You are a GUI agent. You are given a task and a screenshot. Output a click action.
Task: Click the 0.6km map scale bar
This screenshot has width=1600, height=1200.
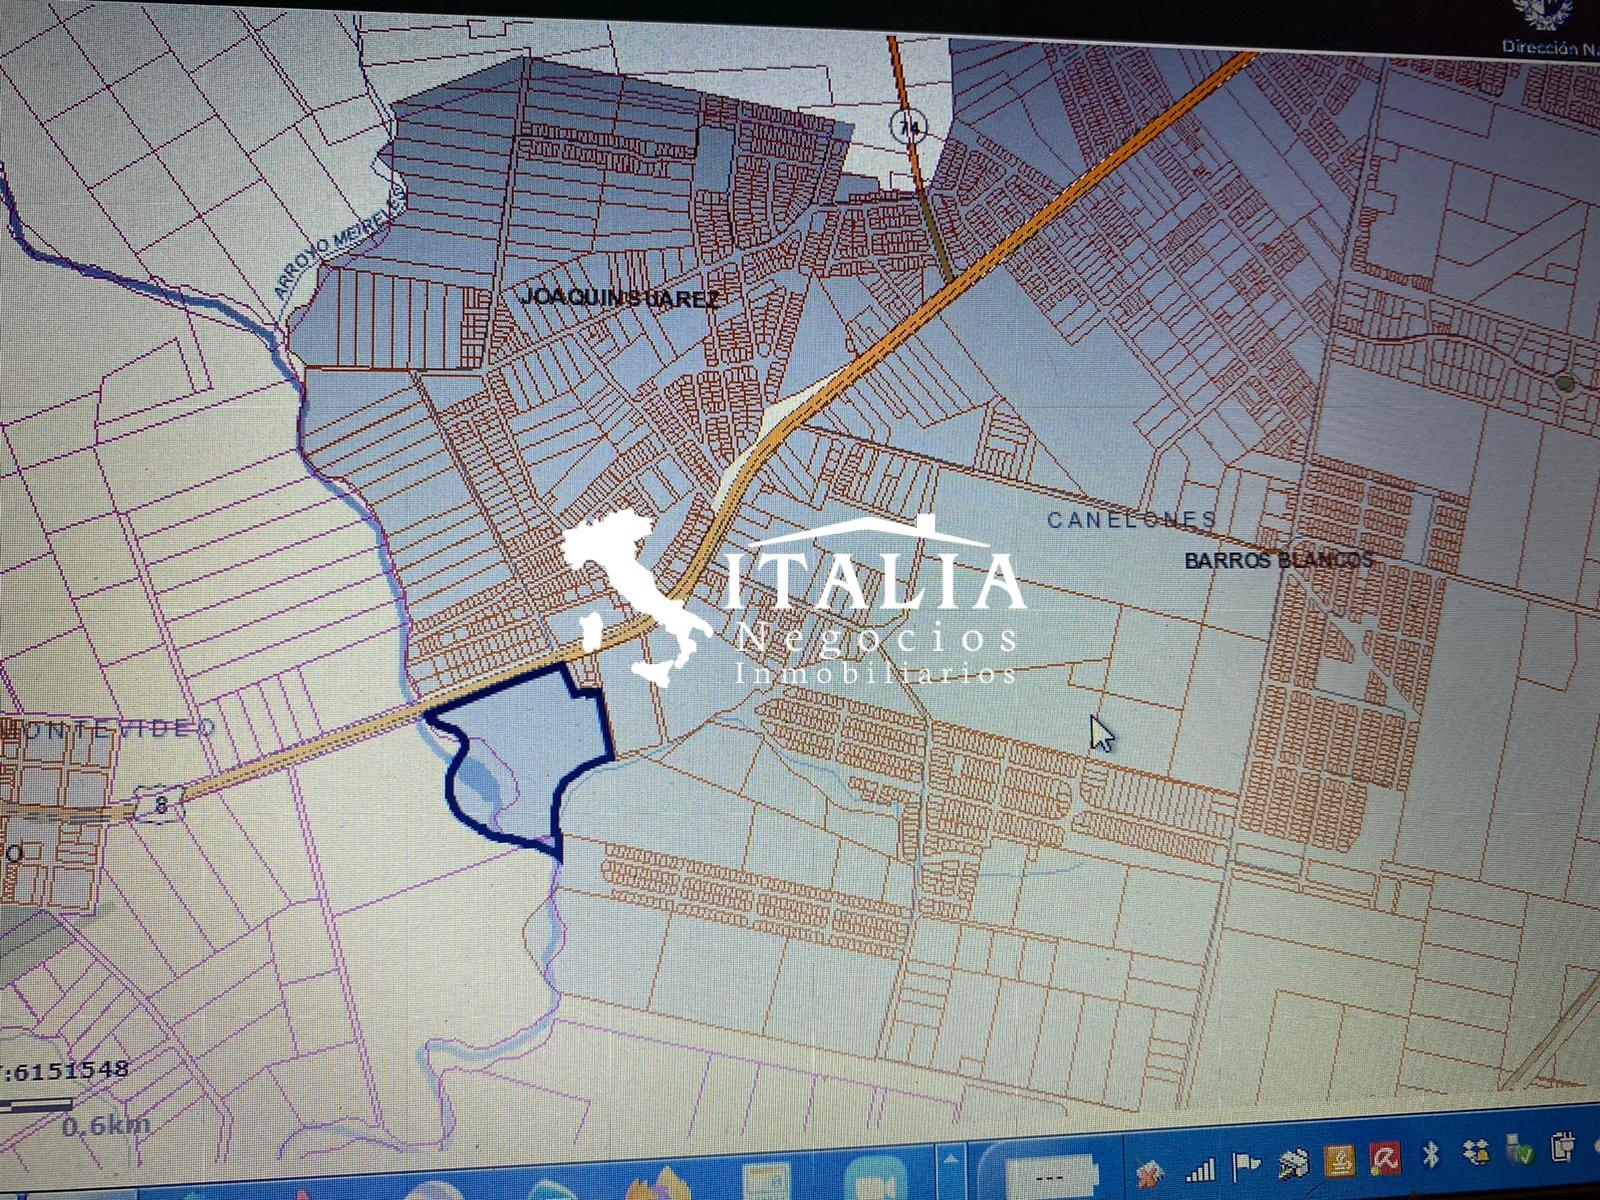(40, 1105)
